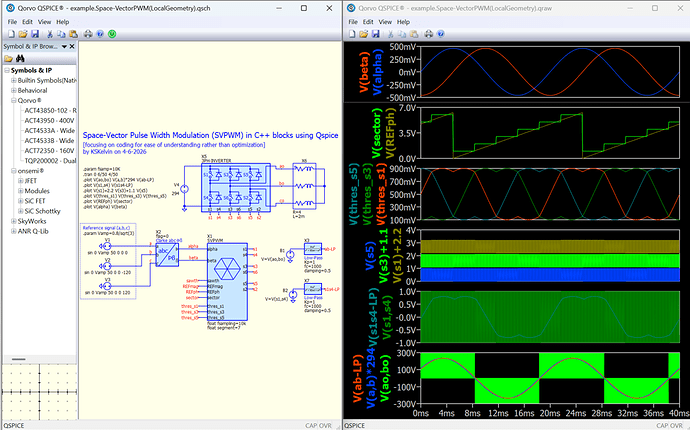Cut selection using scissors icon in schematic window
Viewport: 690px width, 430px height.
point(50,34)
